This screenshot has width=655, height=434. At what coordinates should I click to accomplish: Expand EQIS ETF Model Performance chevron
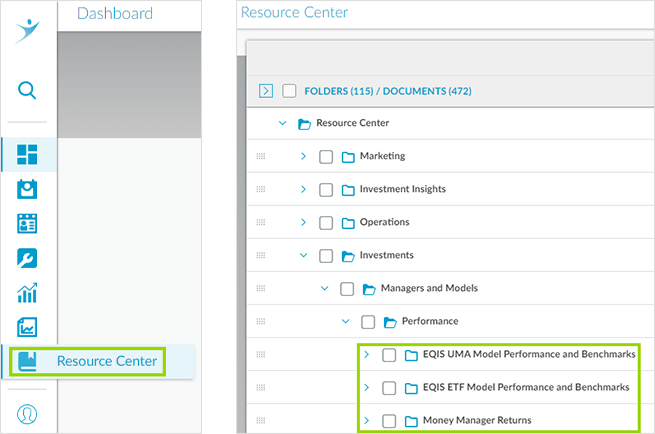point(366,388)
